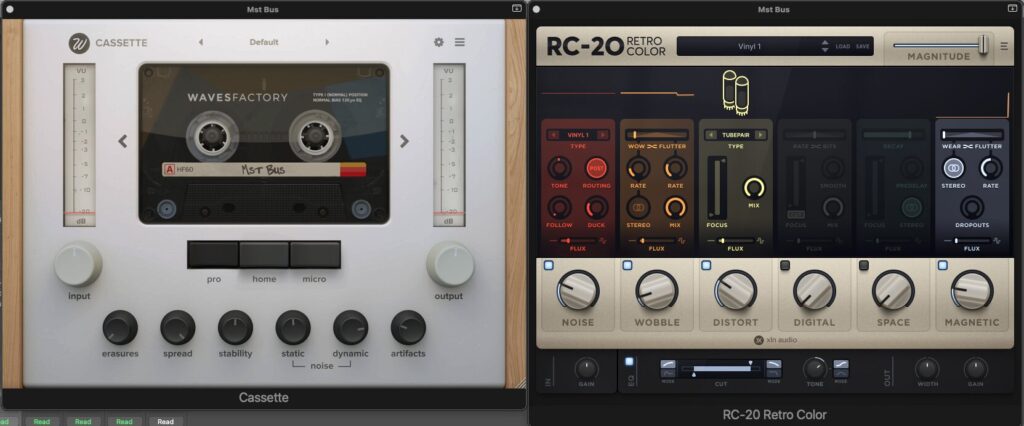Select next distortion type right of TUBEPAIR
The height and width of the screenshot is (426, 1024).
[760, 135]
